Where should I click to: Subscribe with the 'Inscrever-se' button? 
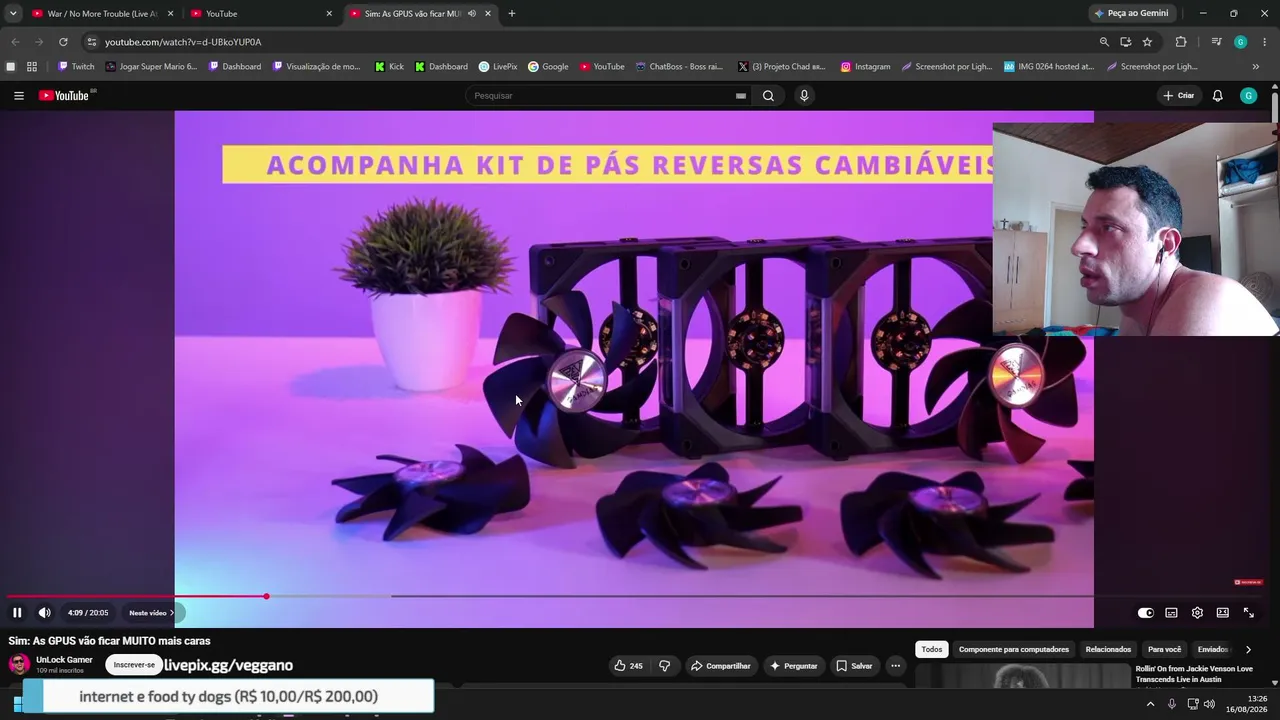coord(134,665)
